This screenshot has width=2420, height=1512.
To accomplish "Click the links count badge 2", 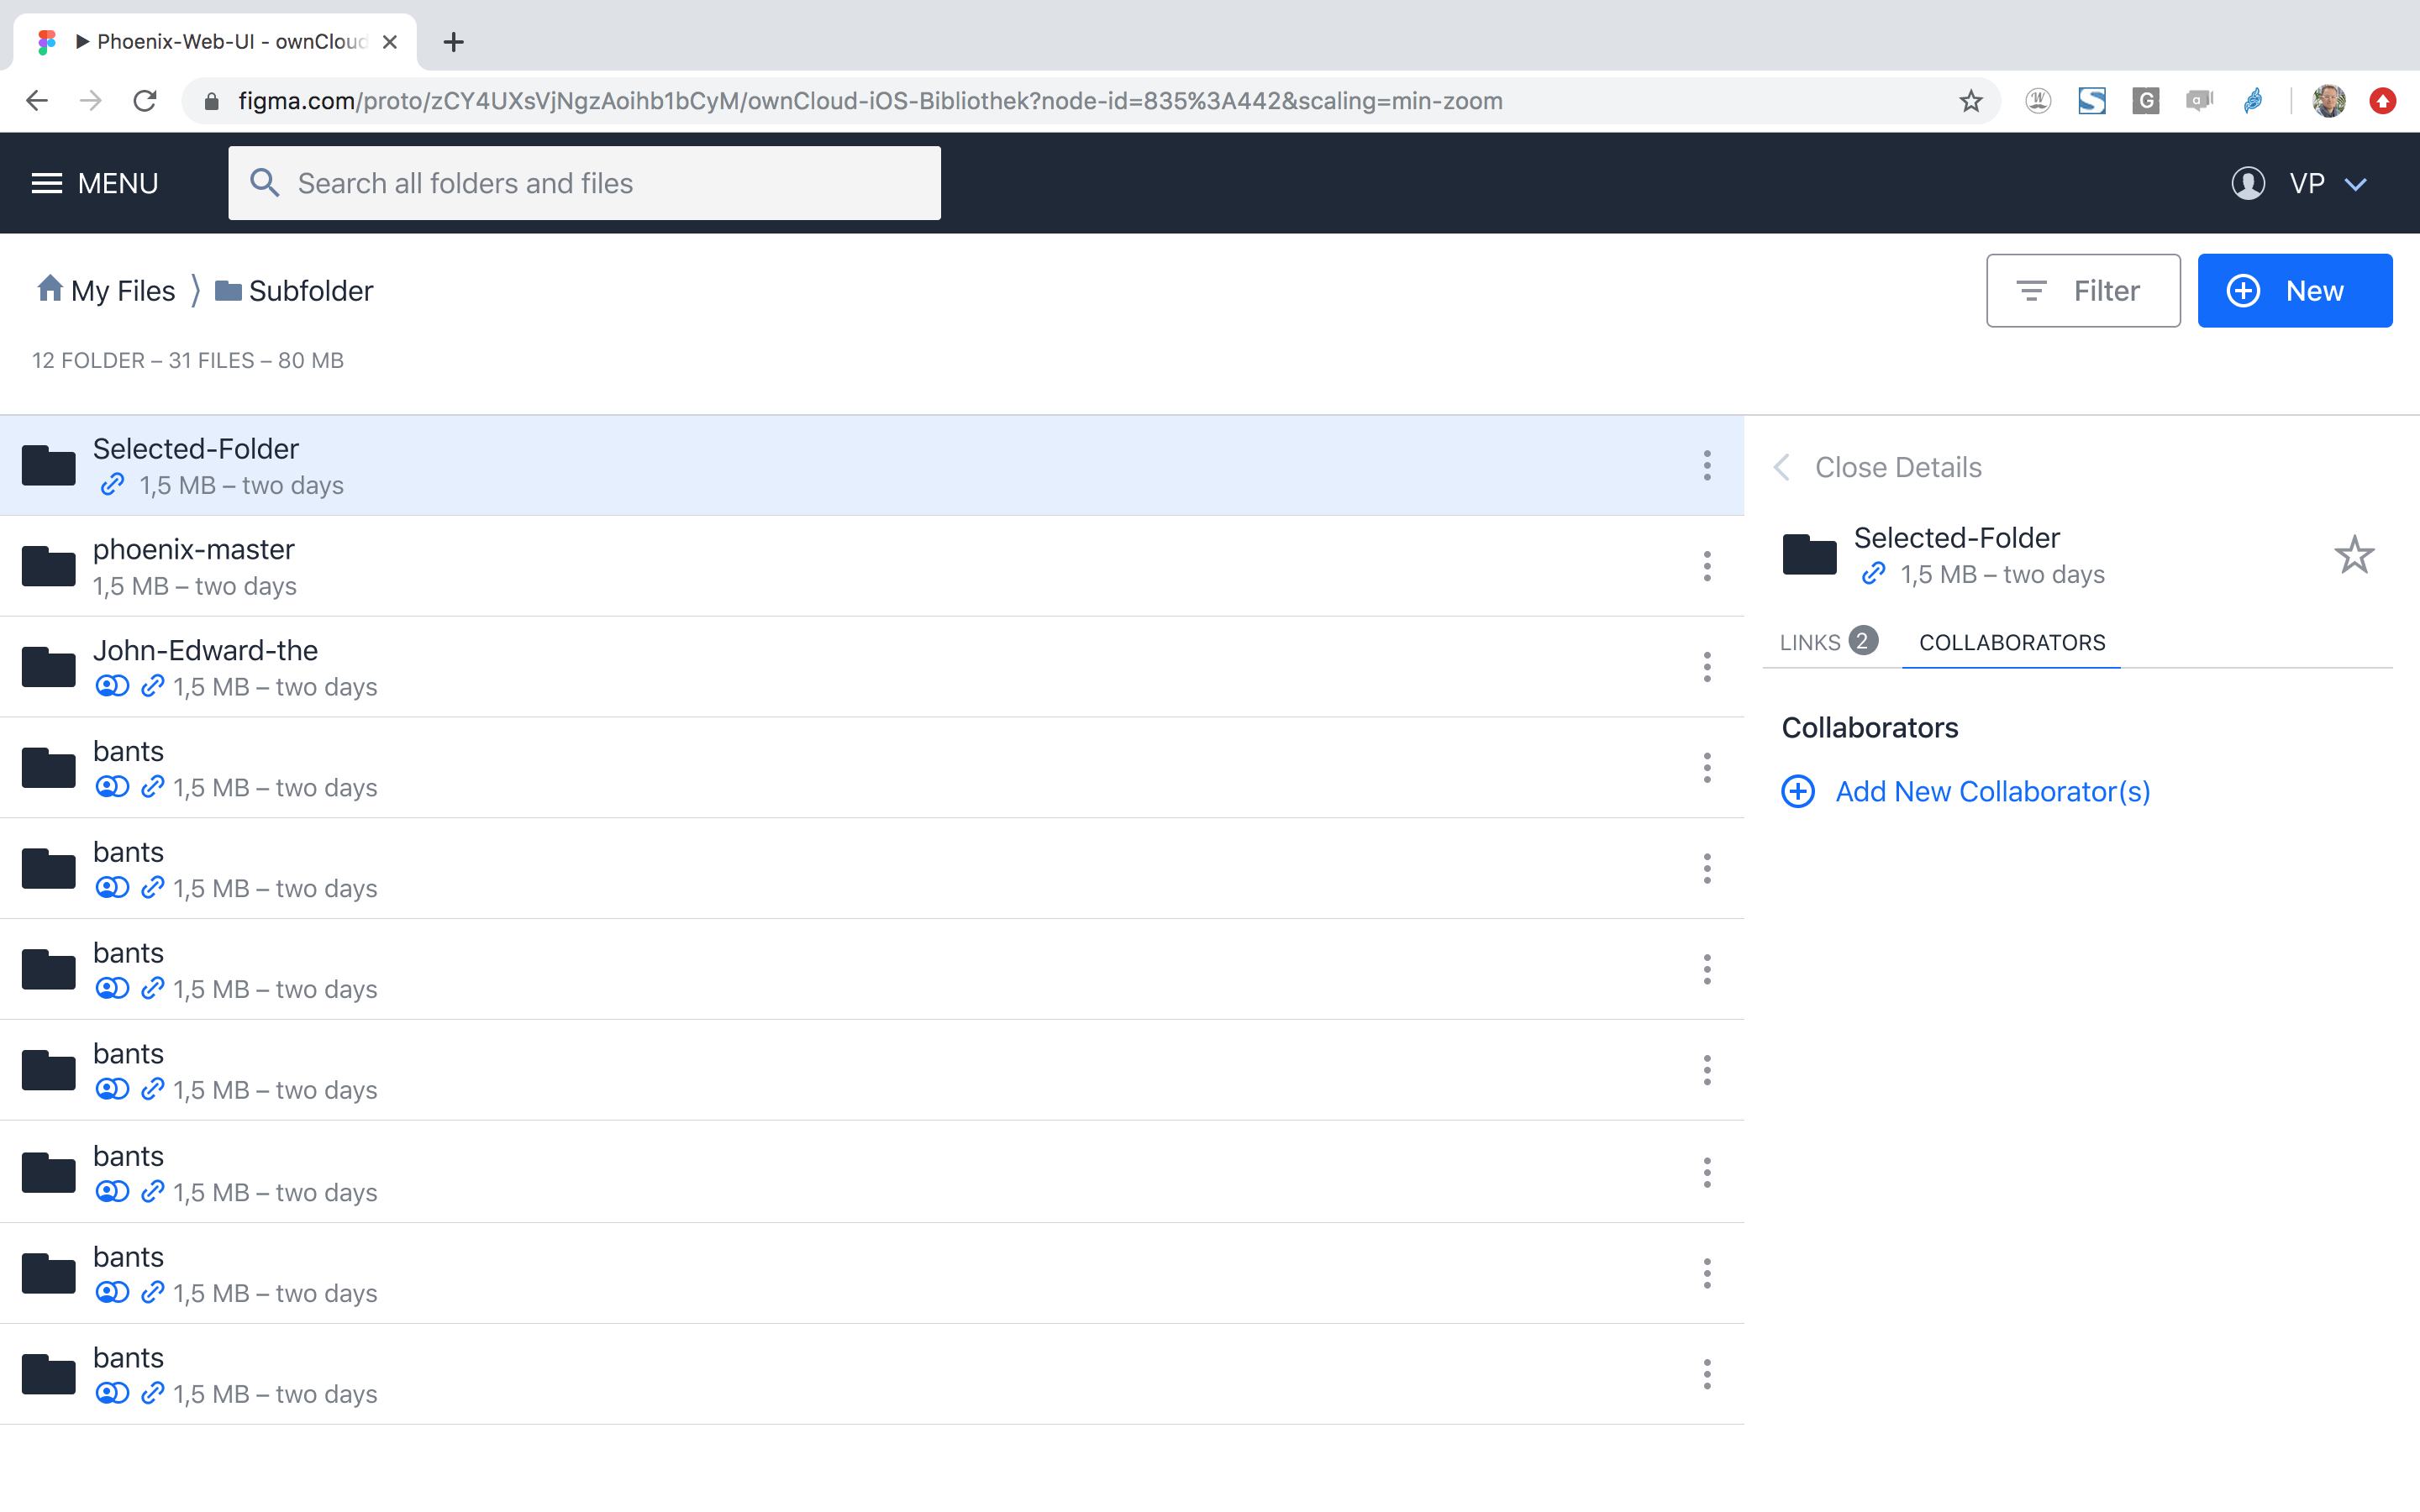I will tap(1862, 640).
